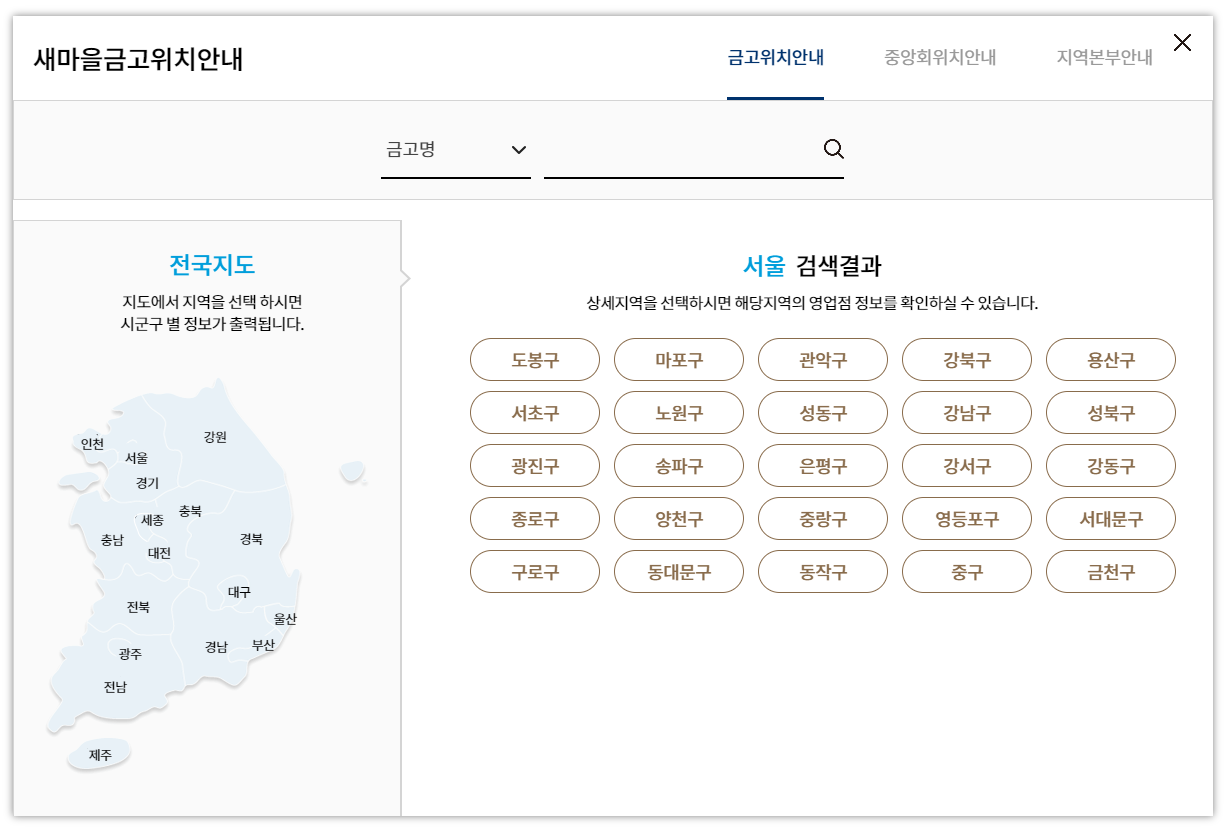Select 강서구 district button
The height and width of the screenshot is (832, 1231).
(x=967, y=466)
